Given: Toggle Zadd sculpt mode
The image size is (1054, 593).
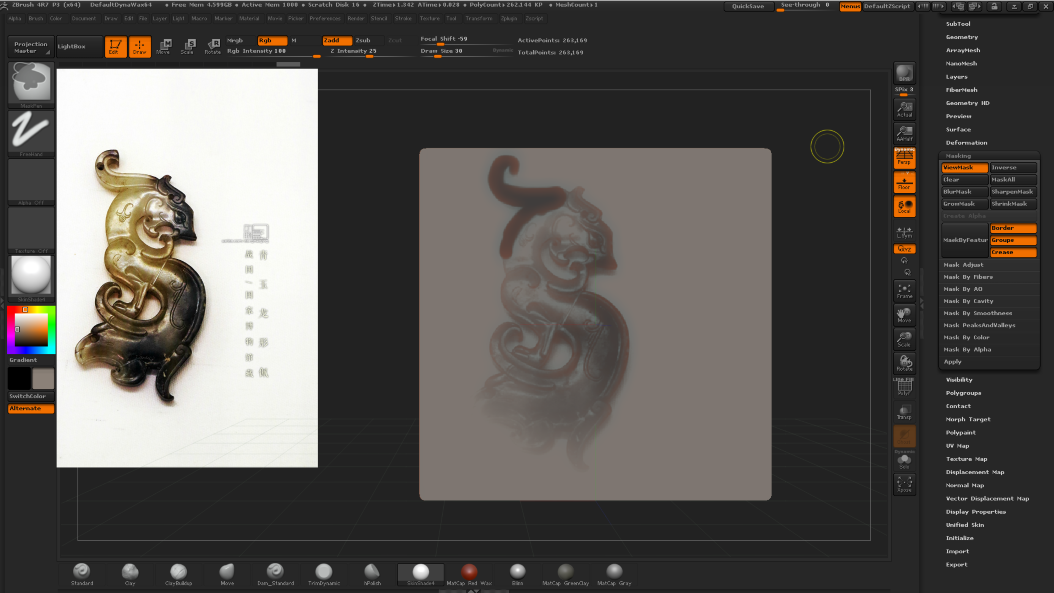Looking at the screenshot, I should (337, 40).
